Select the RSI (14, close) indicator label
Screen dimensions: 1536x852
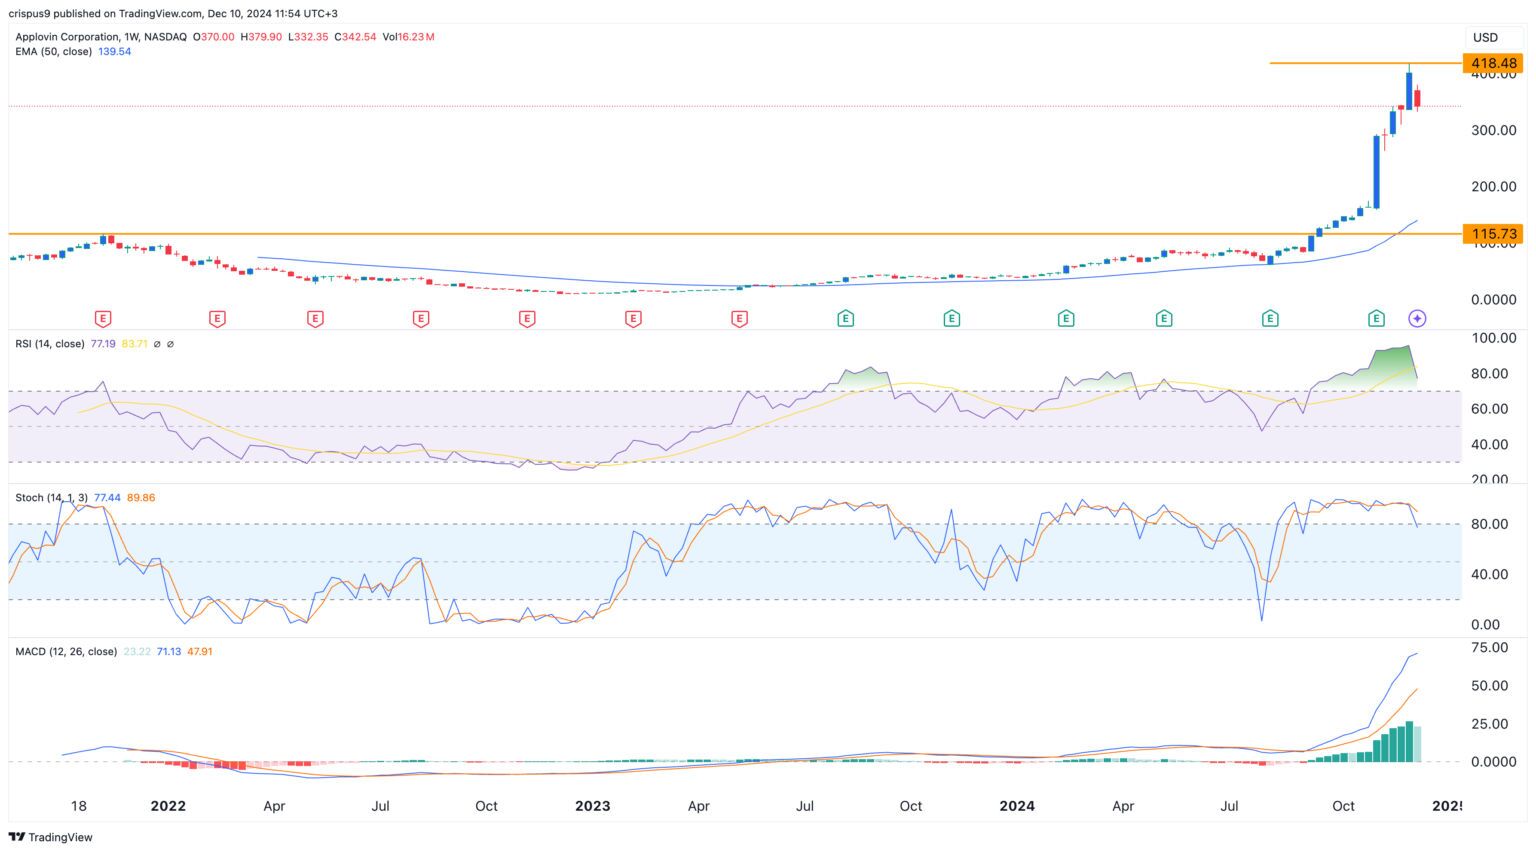pos(50,344)
